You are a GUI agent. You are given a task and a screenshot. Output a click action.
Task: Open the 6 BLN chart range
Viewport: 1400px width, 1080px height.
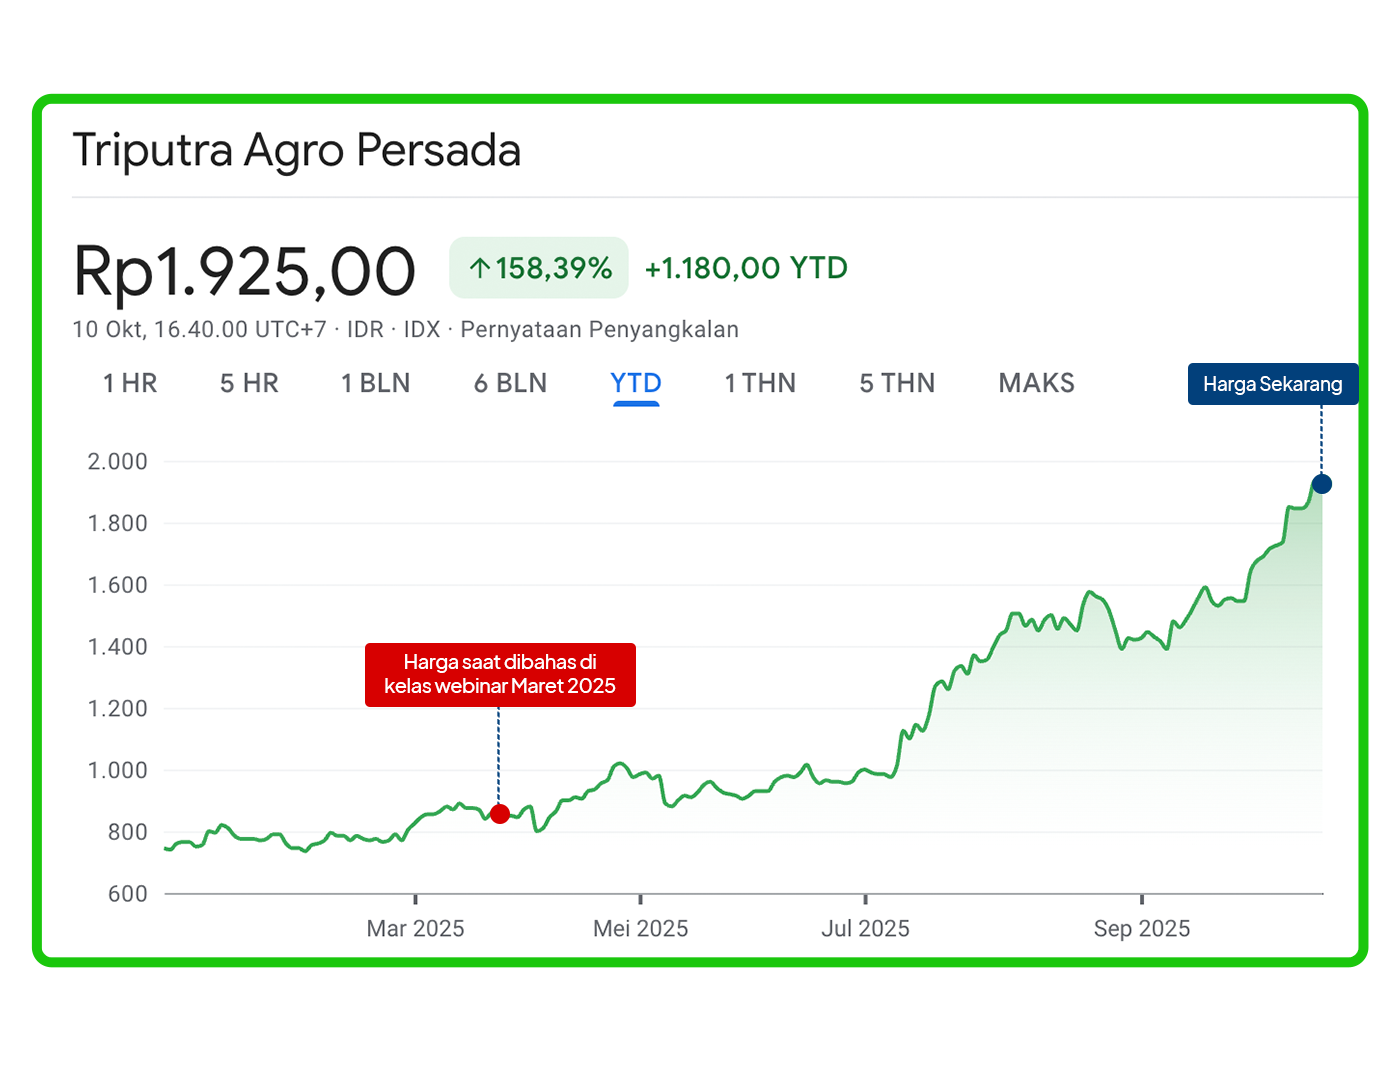pyautogui.click(x=510, y=383)
